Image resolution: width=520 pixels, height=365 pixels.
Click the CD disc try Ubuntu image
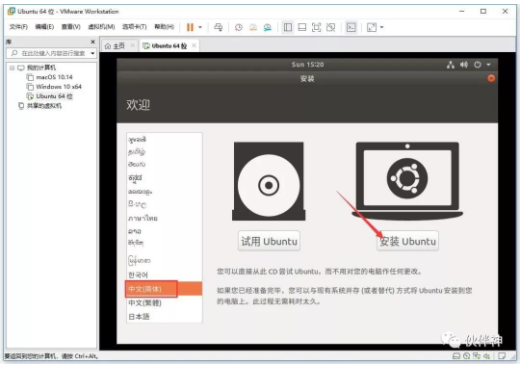tap(269, 181)
